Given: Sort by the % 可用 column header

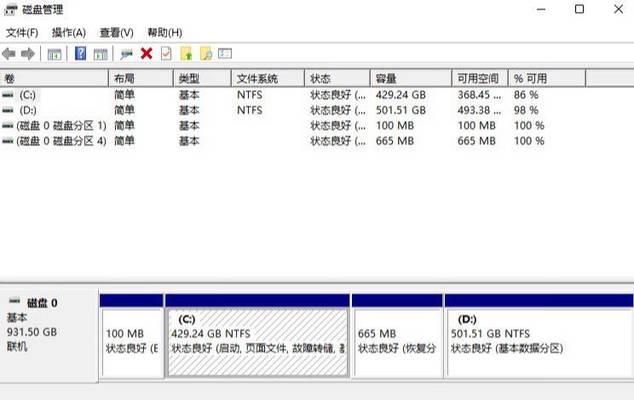Looking at the screenshot, I should [x=547, y=78].
